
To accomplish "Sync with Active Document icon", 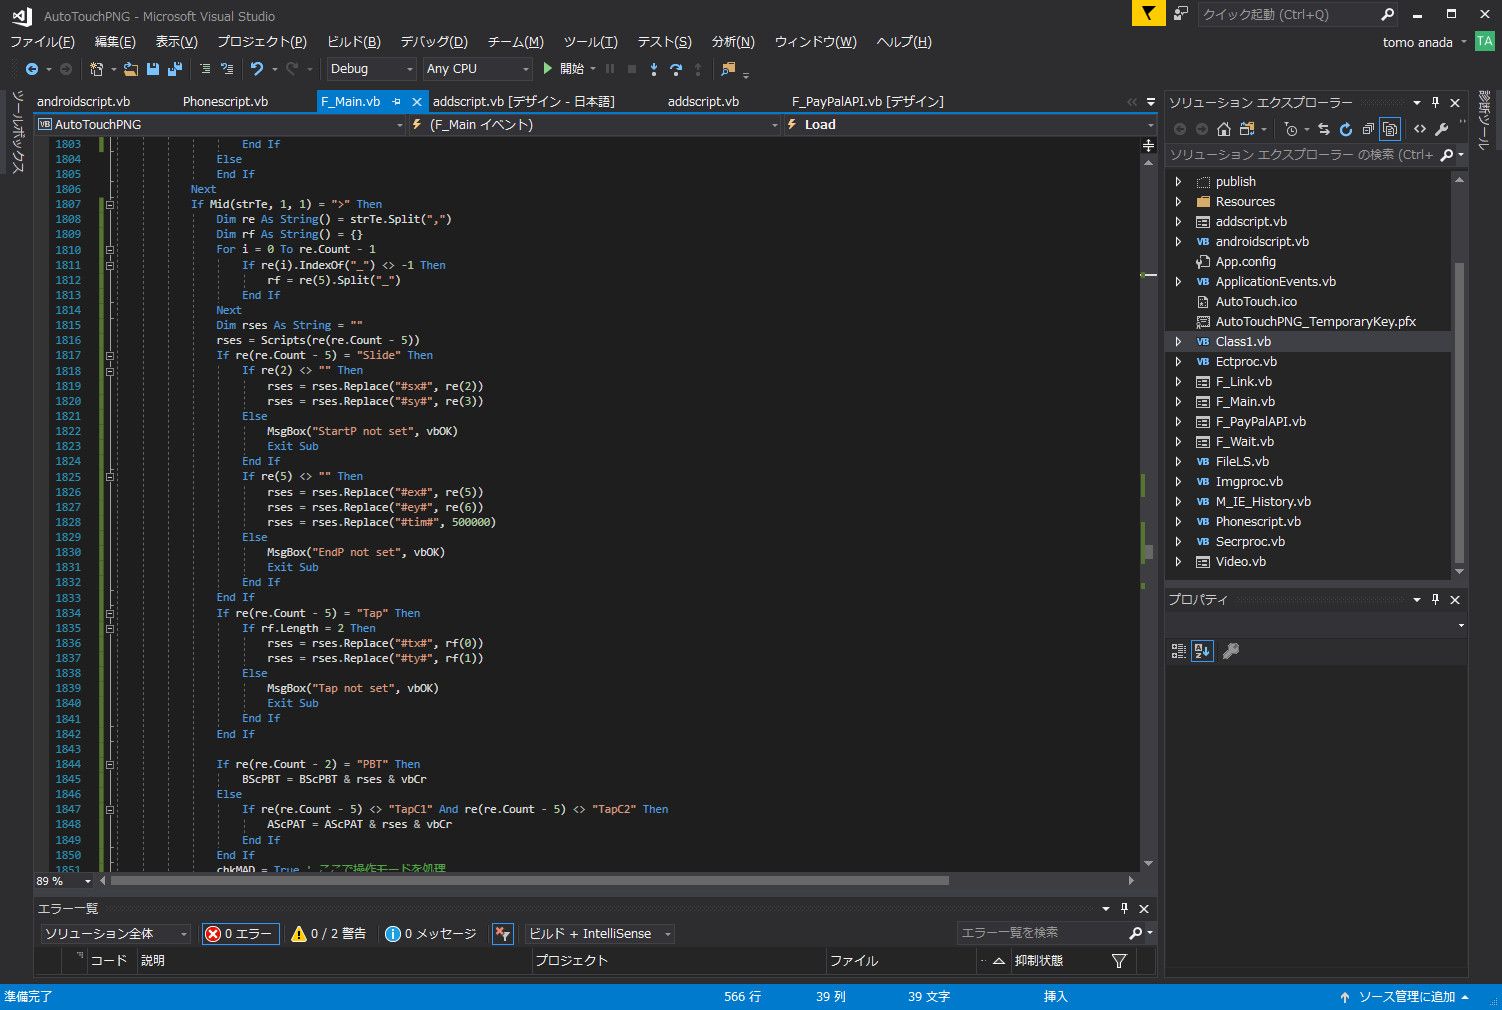I will pyautogui.click(x=1324, y=129).
